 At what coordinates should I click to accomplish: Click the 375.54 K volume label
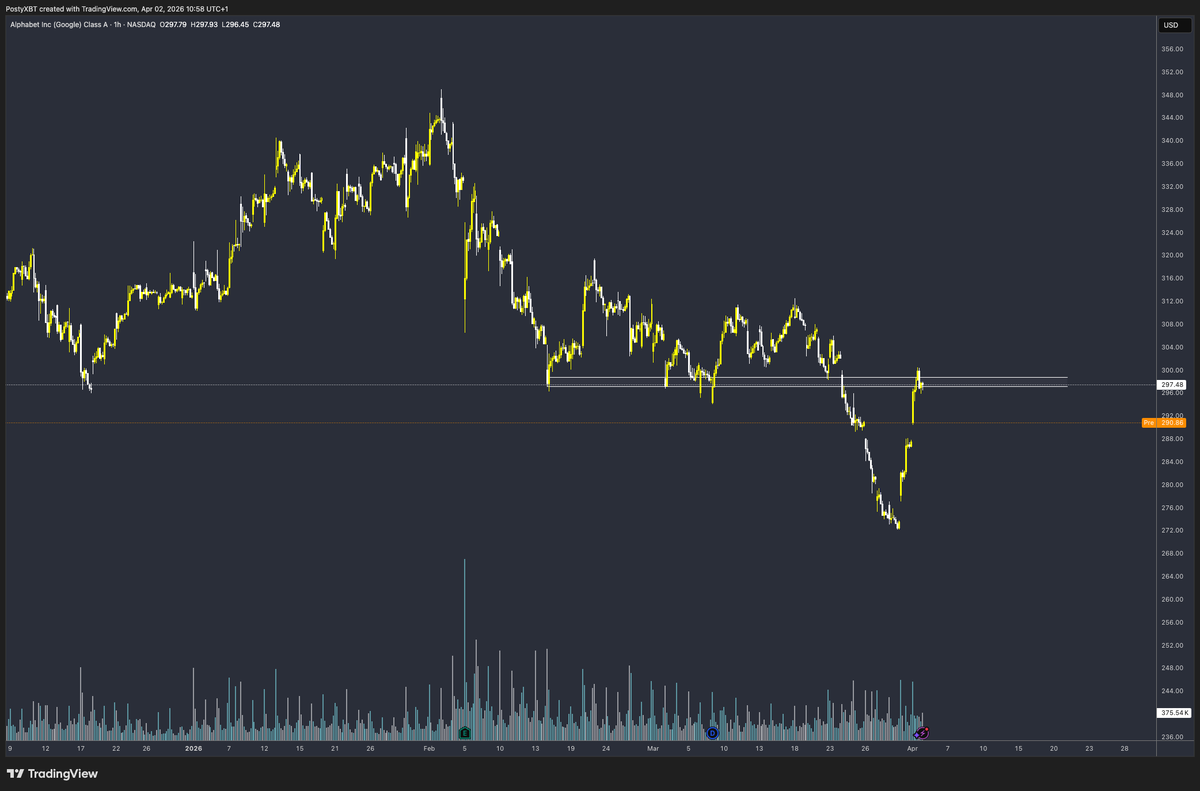(x=1172, y=713)
